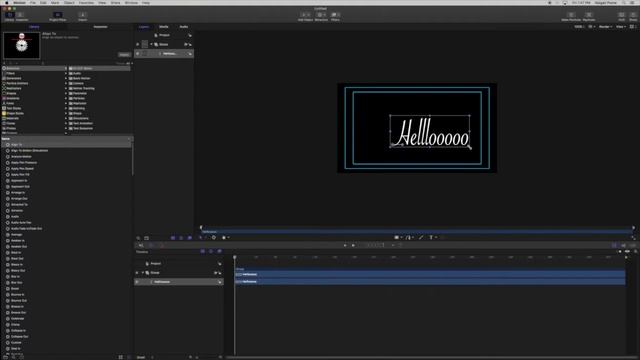Expand the Basic Motion behaviors folder
The image size is (640, 360).
click(x=81, y=78)
